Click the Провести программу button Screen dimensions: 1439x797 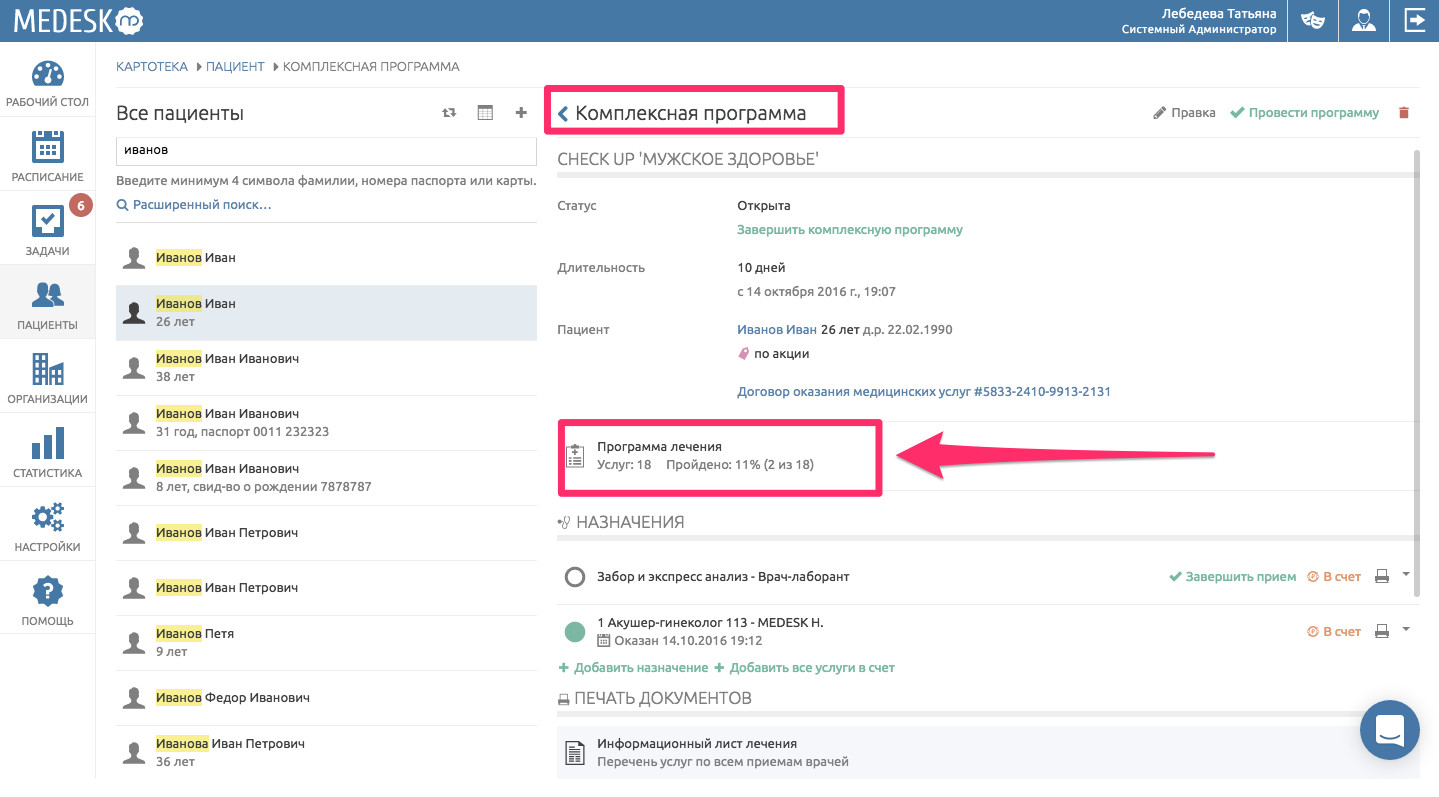1304,113
